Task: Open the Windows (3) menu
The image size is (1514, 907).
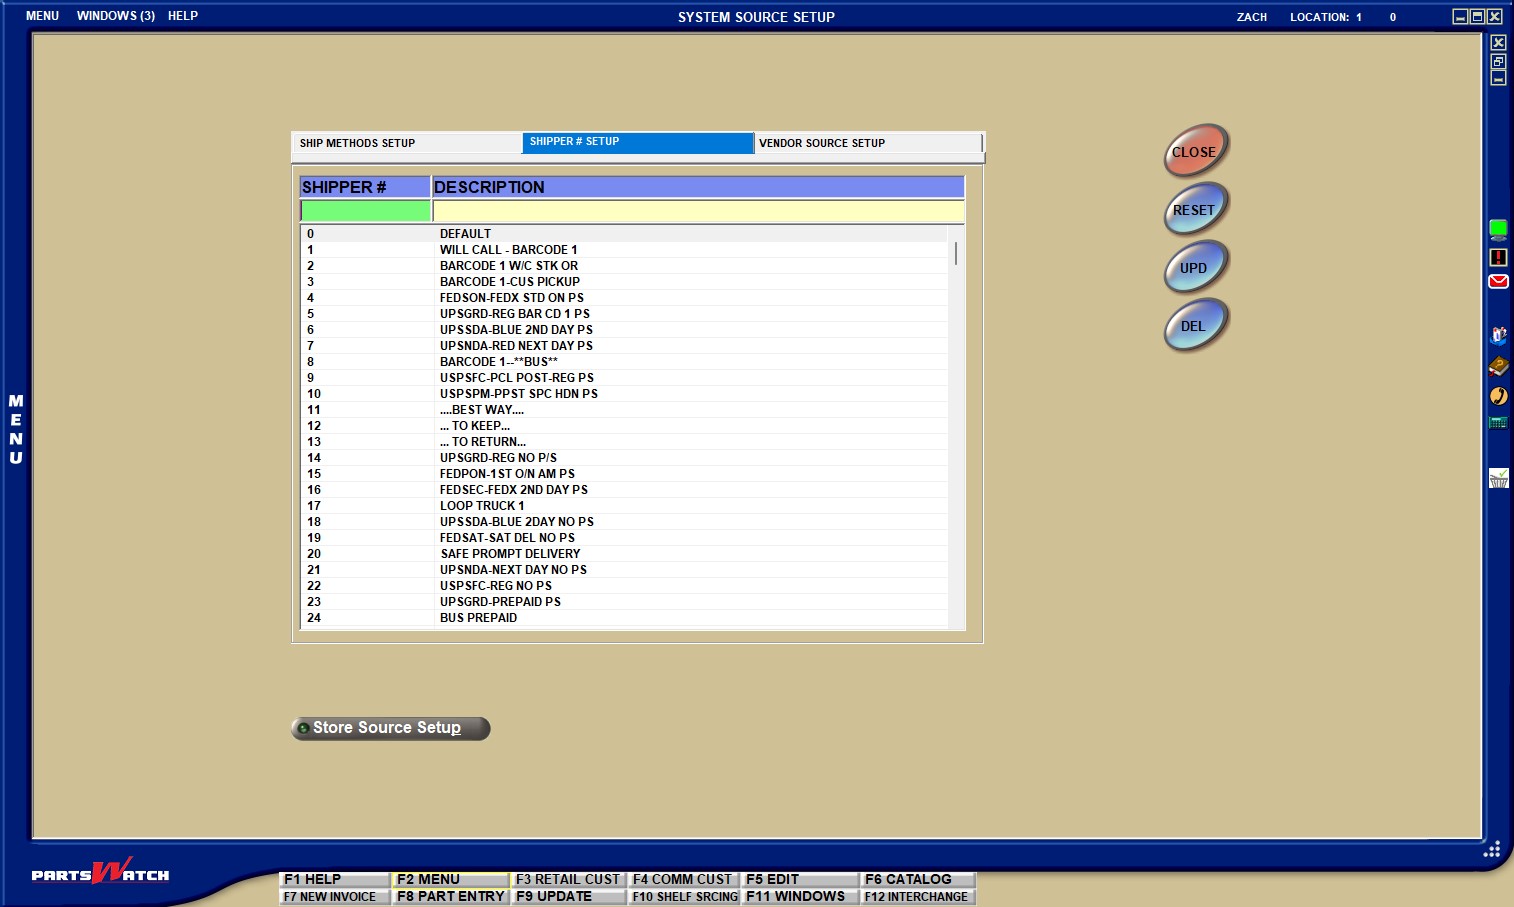Action: [x=115, y=16]
